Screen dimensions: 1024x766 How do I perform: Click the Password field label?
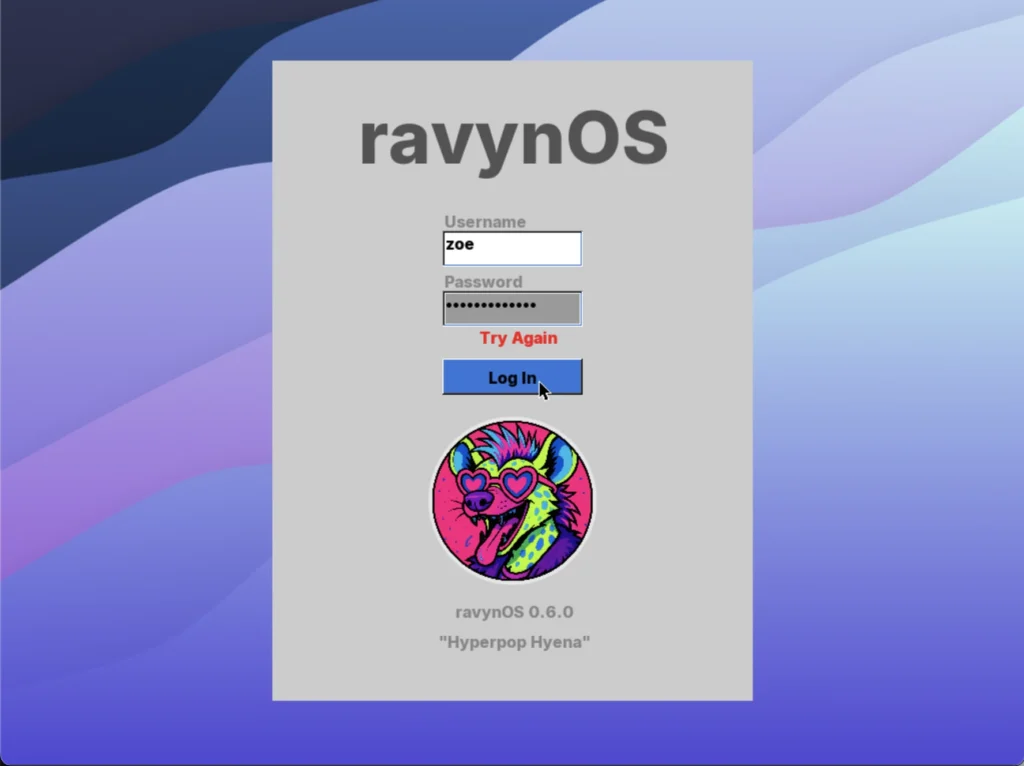click(x=482, y=281)
